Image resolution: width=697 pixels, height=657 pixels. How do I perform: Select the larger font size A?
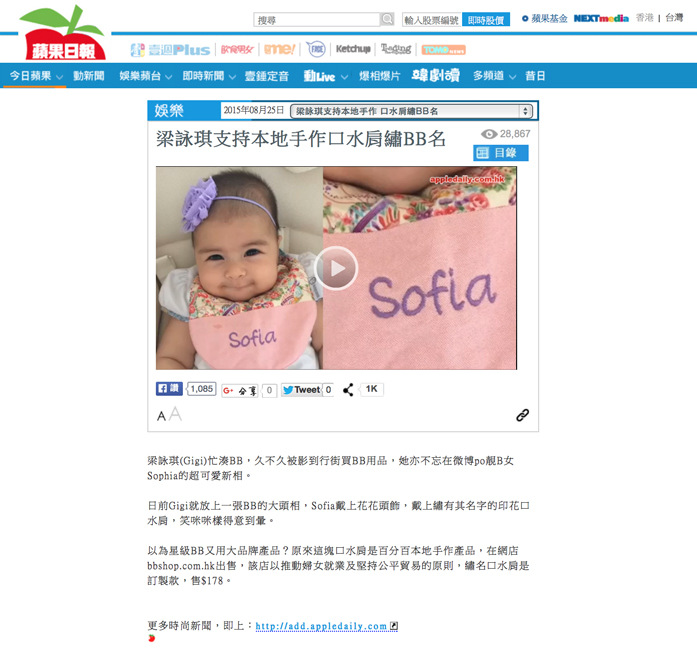tap(176, 414)
